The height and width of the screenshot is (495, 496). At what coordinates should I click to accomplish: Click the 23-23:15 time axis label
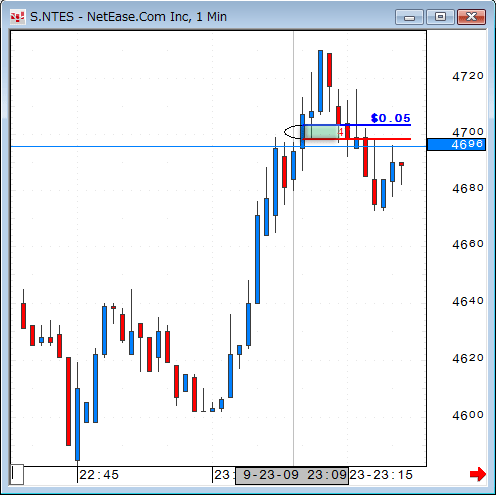381,475
